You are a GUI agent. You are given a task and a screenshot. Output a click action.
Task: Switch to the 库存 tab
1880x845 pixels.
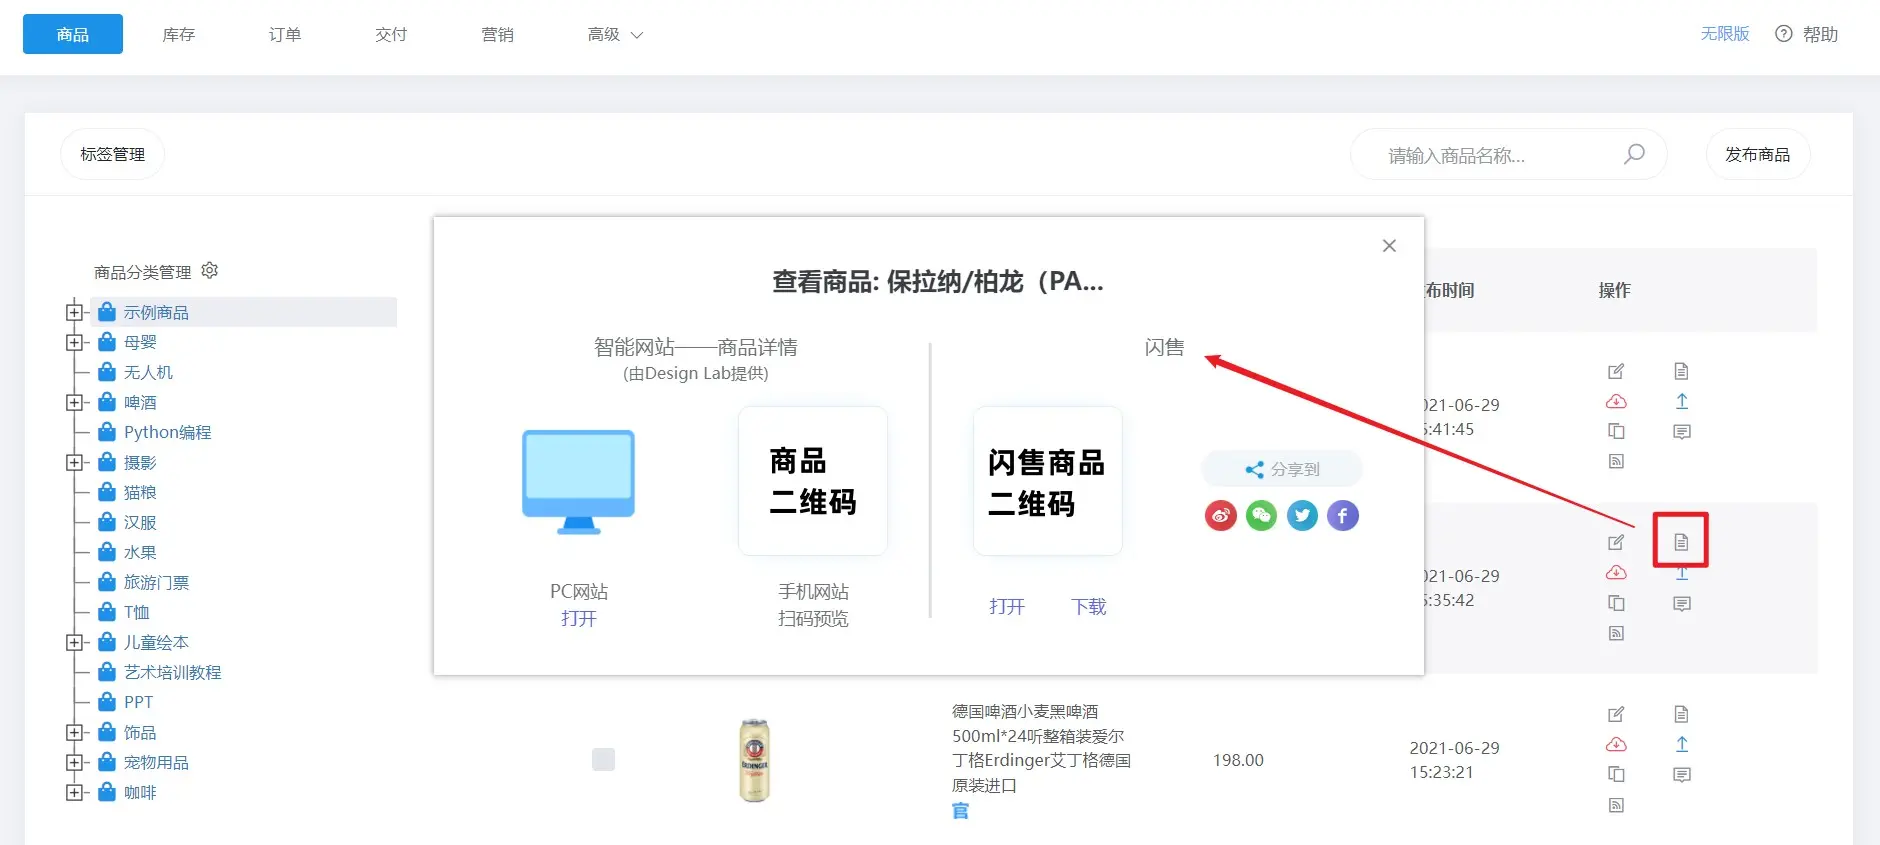point(179,35)
